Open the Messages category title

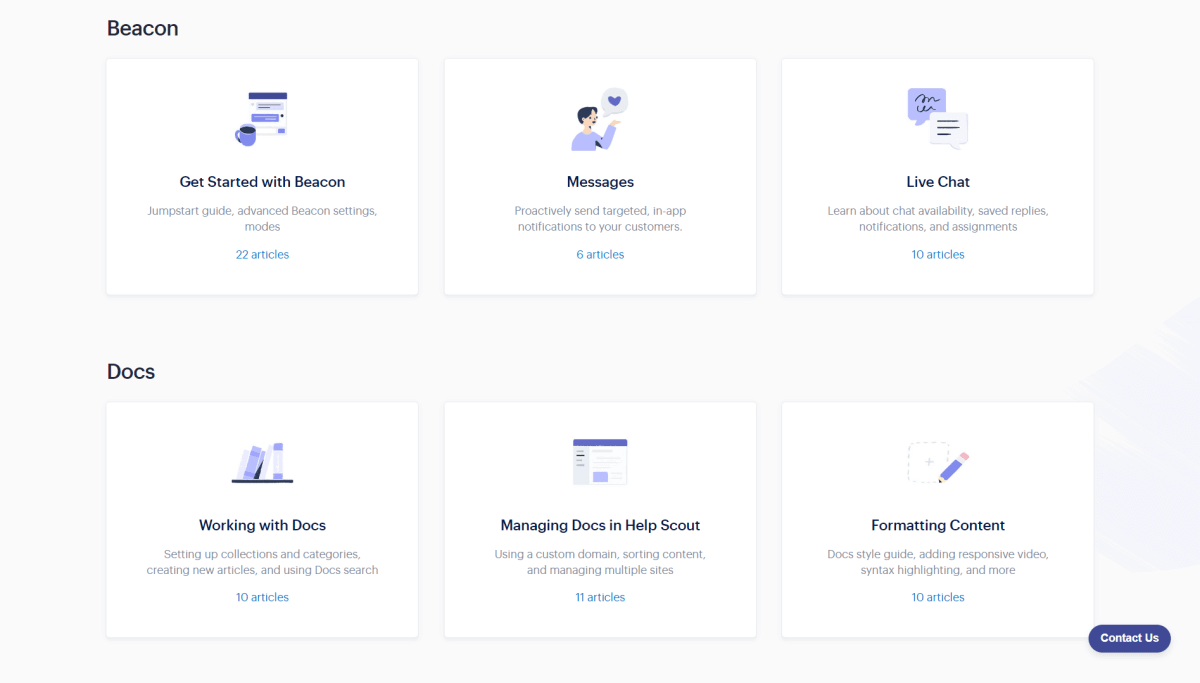coord(600,182)
